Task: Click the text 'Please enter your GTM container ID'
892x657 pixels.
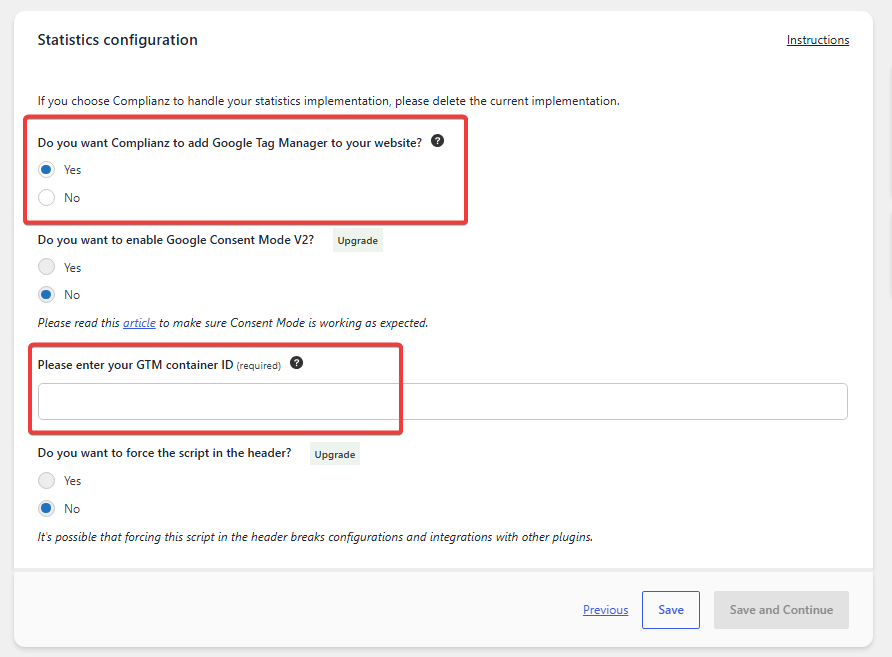Action: coord(135,365)
